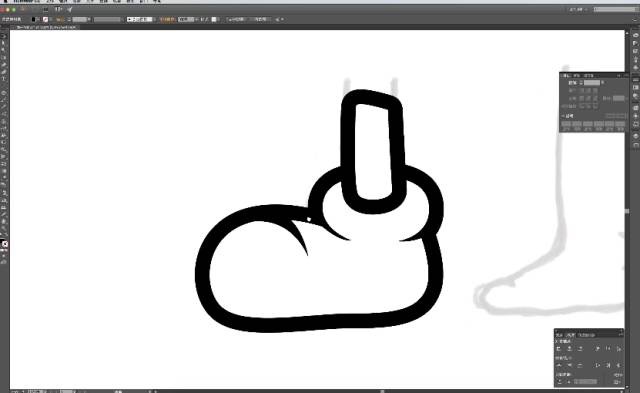Select the Selection tool in left toolbar

tap(4, 36)
